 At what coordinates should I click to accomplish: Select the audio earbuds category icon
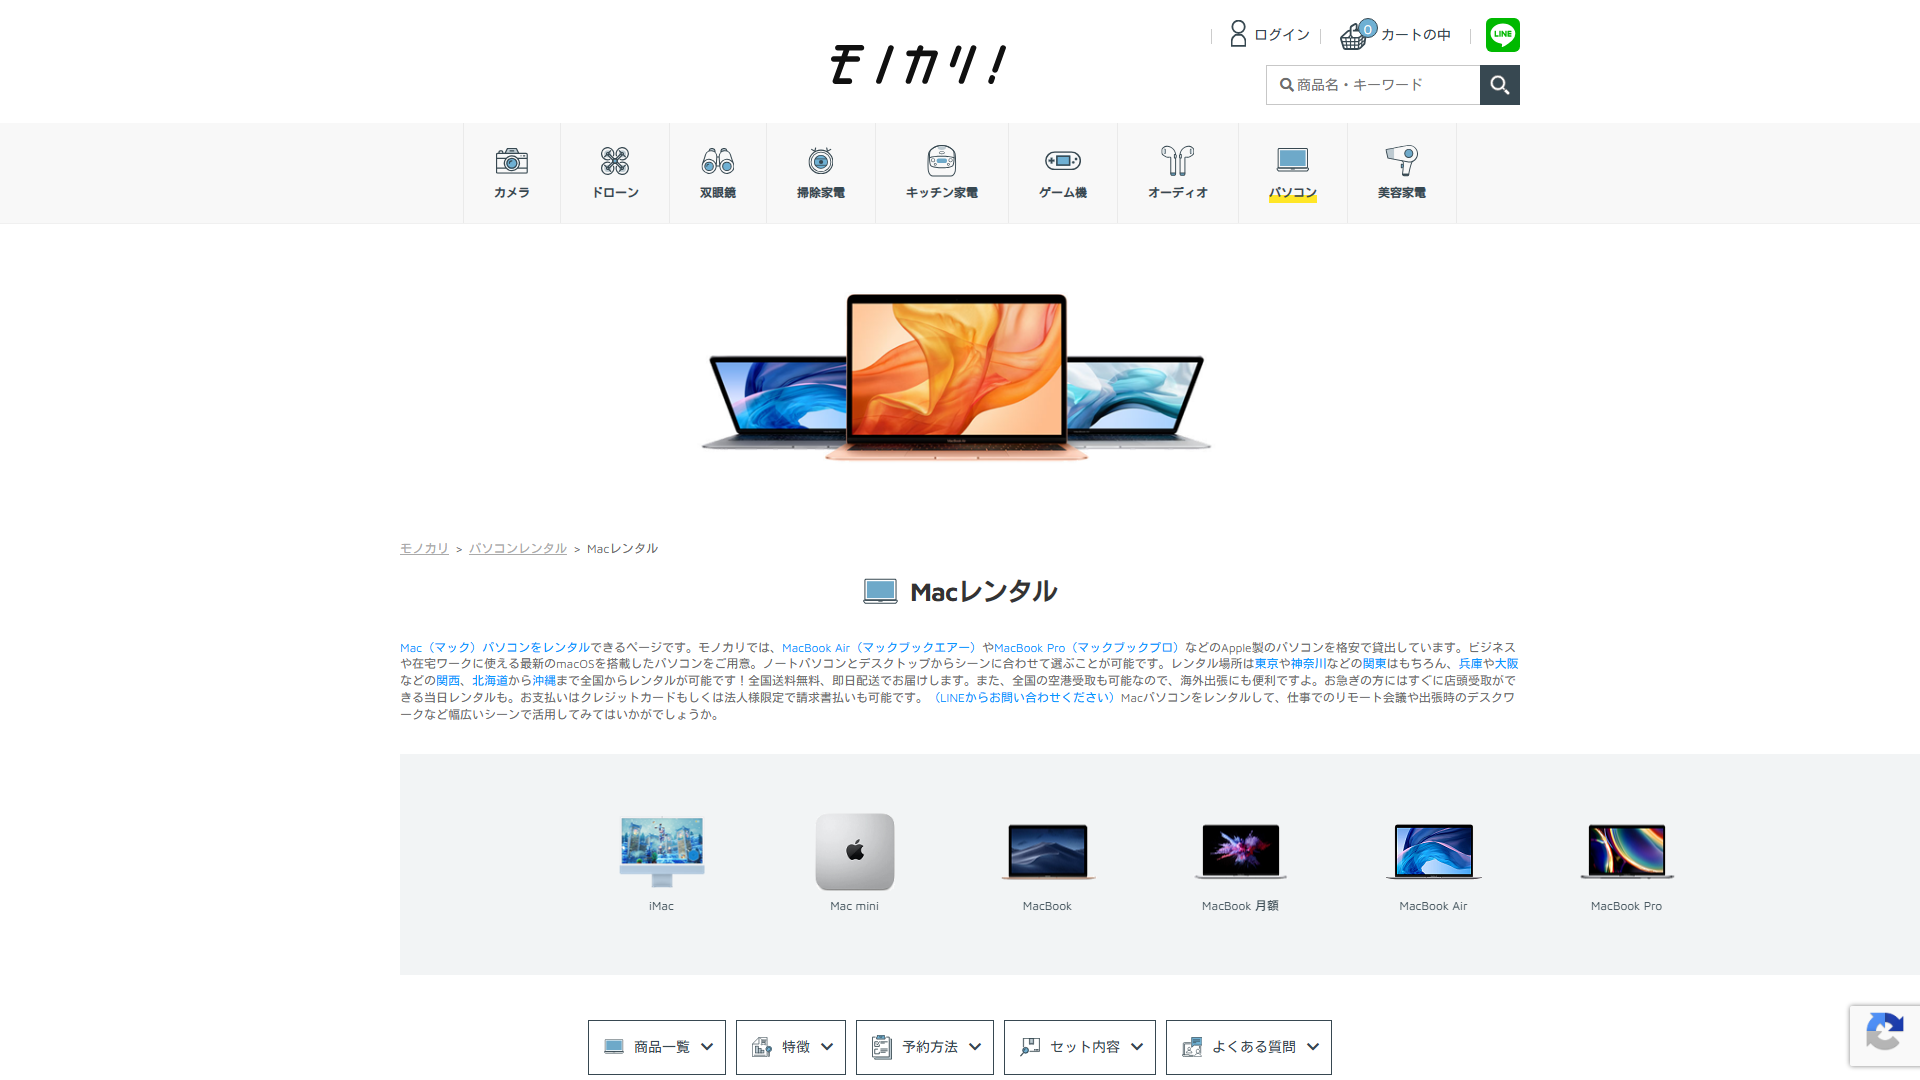click(x=1177, y=161)
